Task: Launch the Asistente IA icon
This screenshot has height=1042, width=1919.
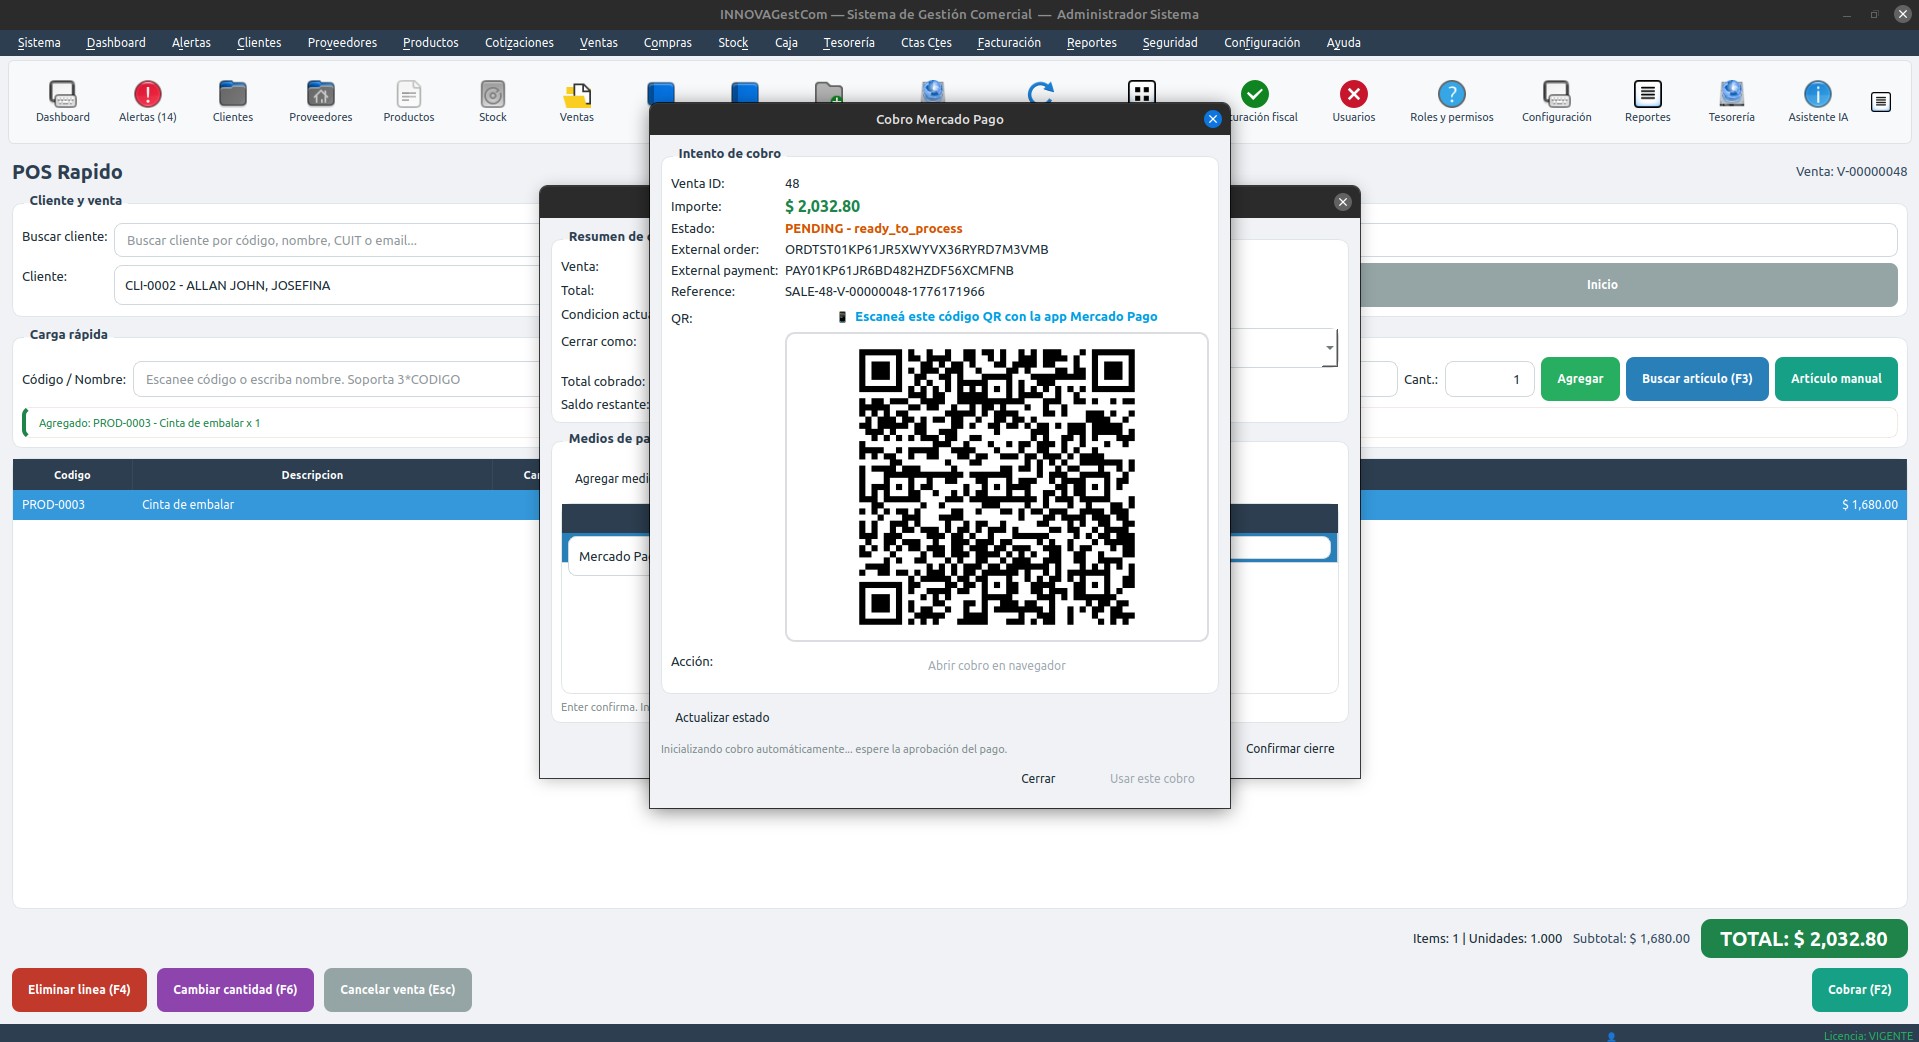Action: pyautogui.click(x=1817, y=101)
